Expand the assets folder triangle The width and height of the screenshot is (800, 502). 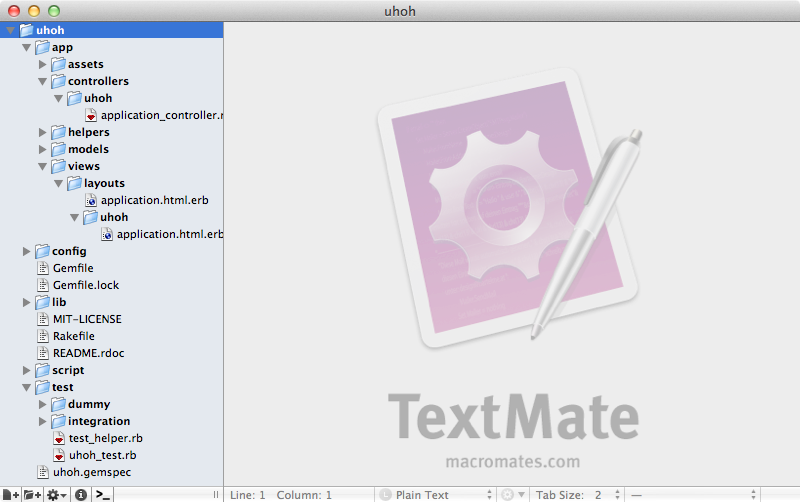[x=42, y=64]
